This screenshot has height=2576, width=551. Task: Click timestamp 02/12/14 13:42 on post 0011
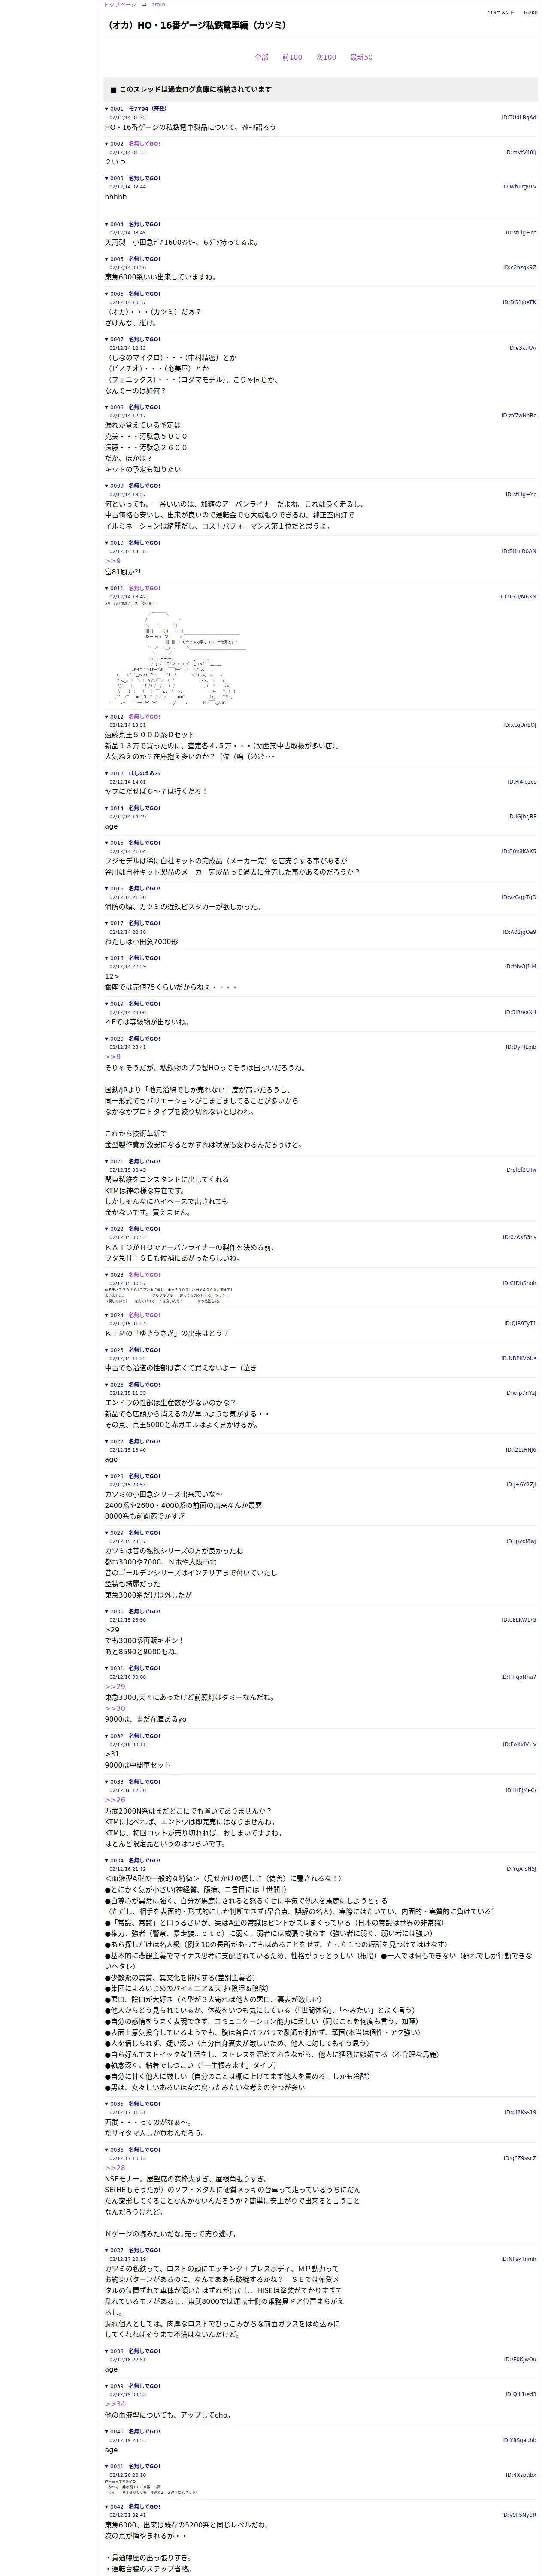click(x=127, y=597)
